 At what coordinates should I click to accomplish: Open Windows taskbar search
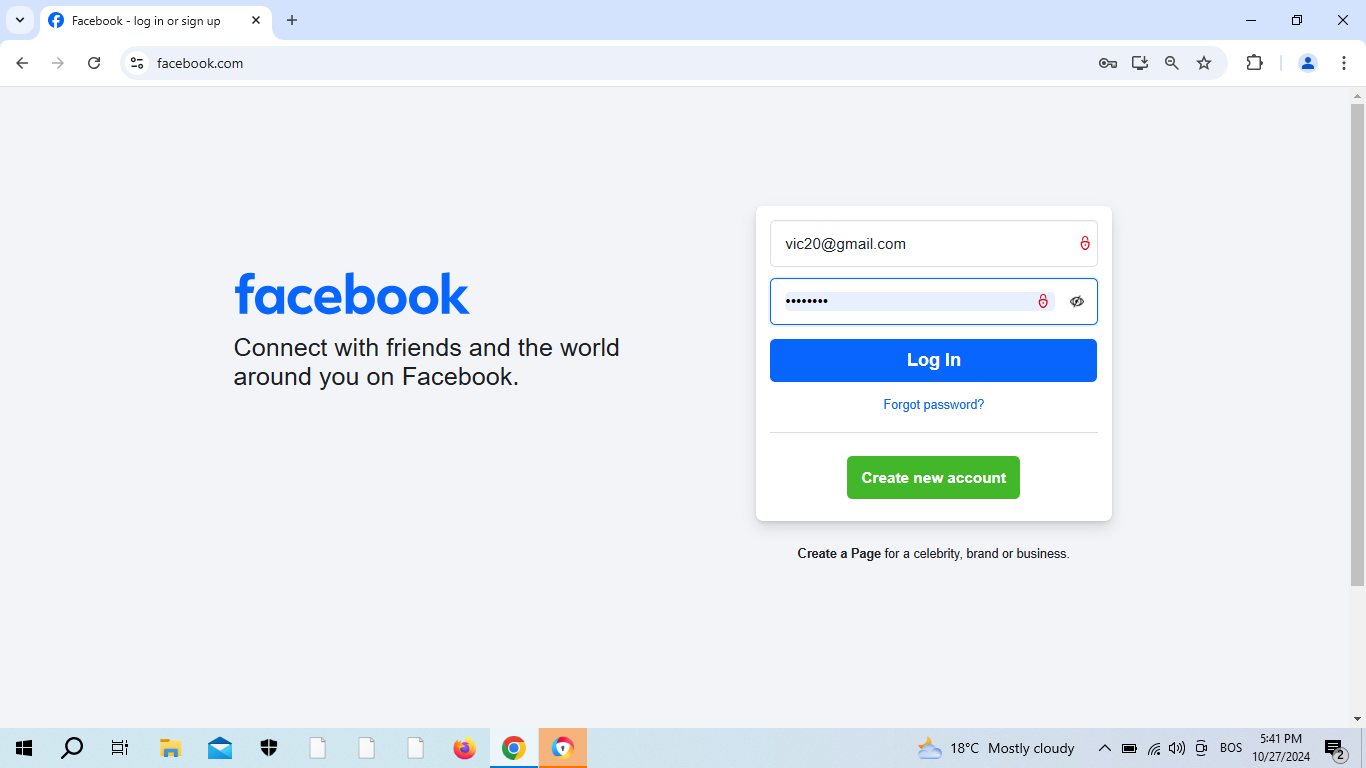click(72, 748)
